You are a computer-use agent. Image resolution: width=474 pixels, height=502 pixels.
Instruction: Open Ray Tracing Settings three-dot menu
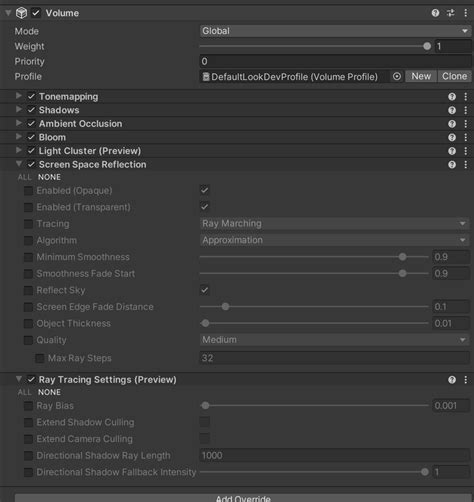click(x=466, y=380)
